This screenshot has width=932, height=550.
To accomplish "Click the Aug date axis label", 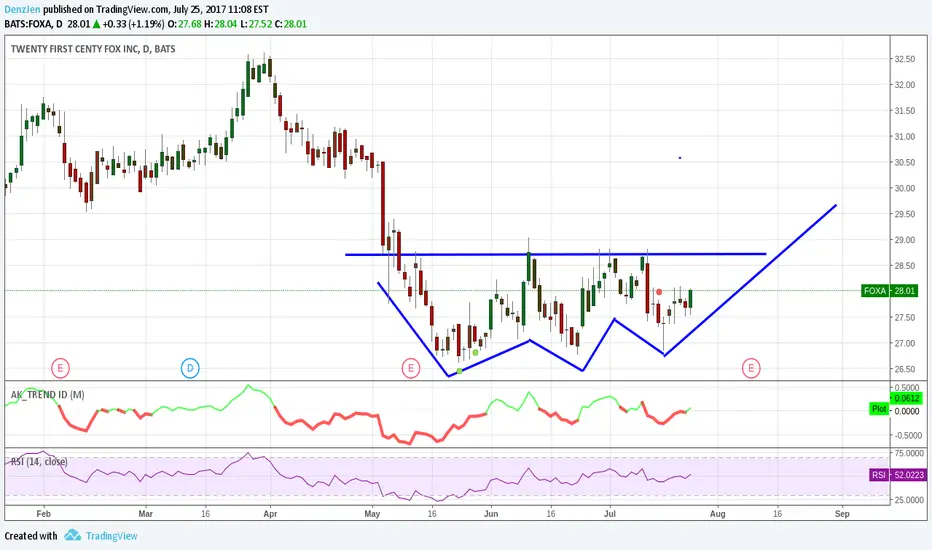I will pos(717,514).
